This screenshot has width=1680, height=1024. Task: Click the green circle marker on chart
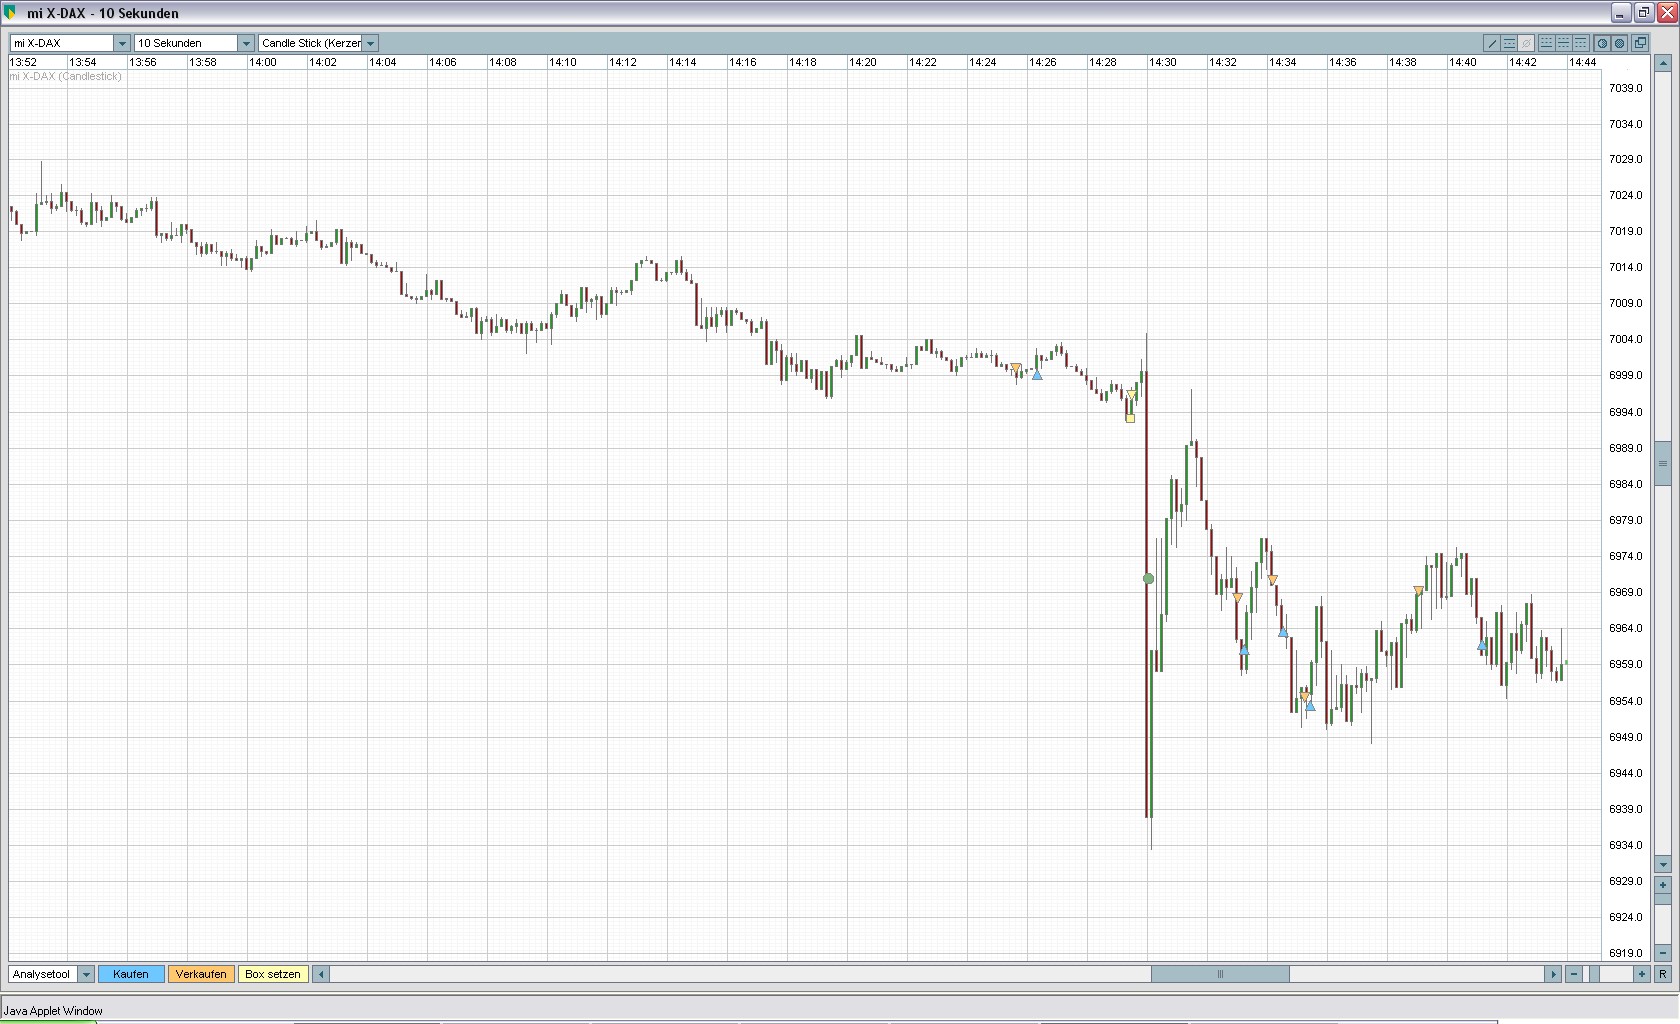click(x=1148, y=578)
